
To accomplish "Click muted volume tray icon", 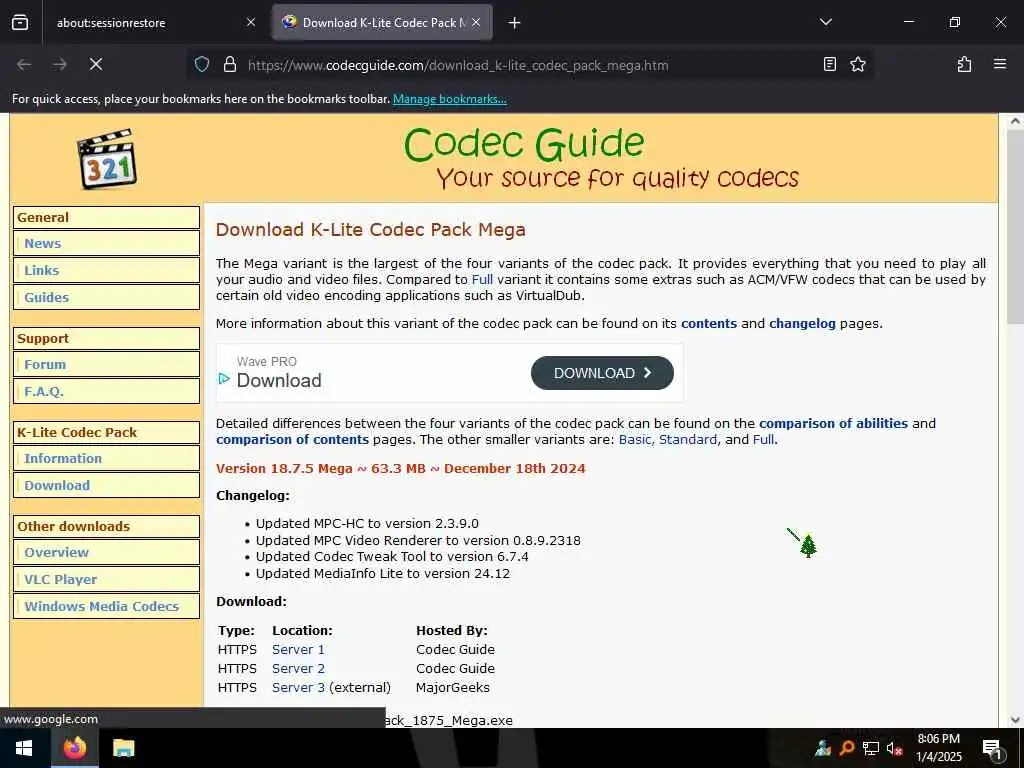I will click(895, 748).
